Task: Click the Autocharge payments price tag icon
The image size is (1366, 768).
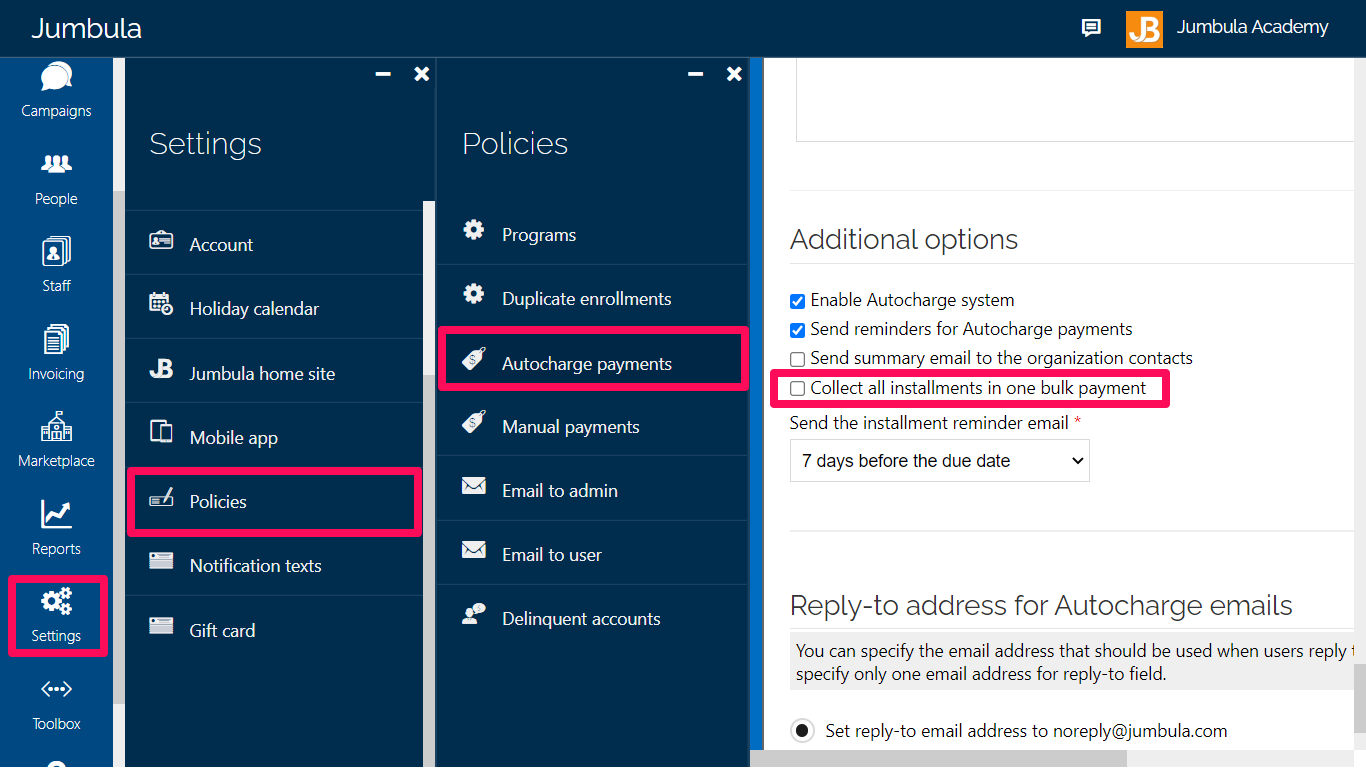Action: pos(474,359)
